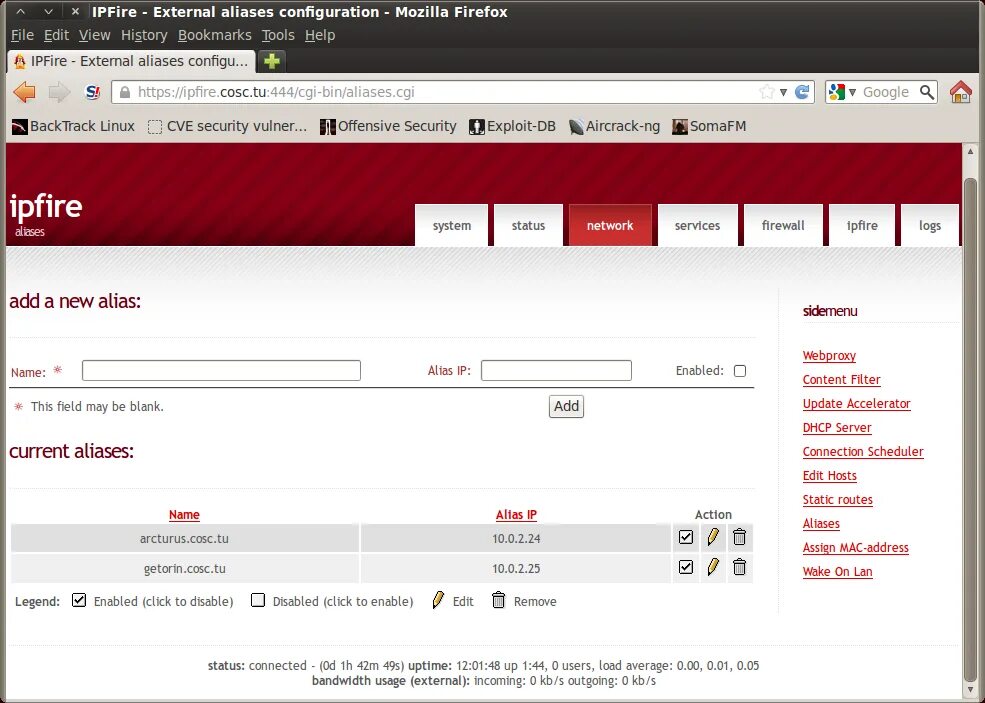Open Aircrack-ng bookmark

point(614,126)
